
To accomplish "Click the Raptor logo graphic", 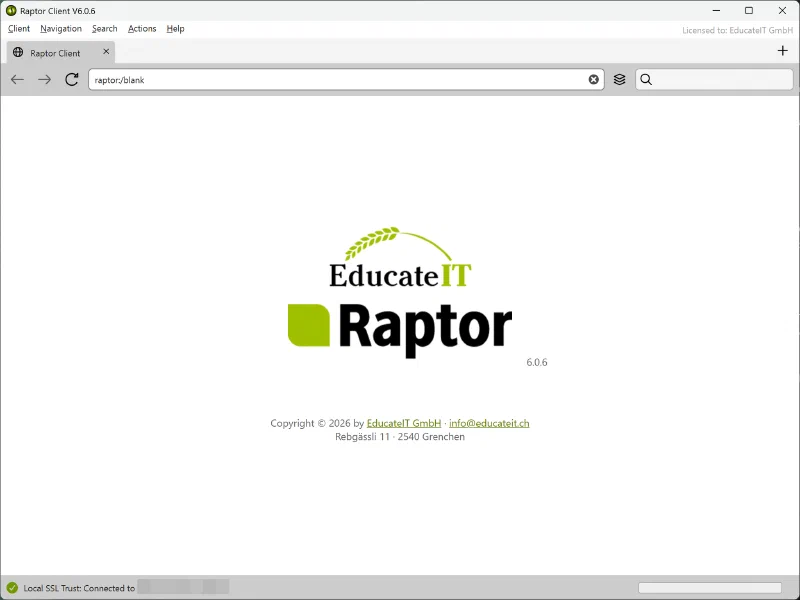I will (400, 330).
